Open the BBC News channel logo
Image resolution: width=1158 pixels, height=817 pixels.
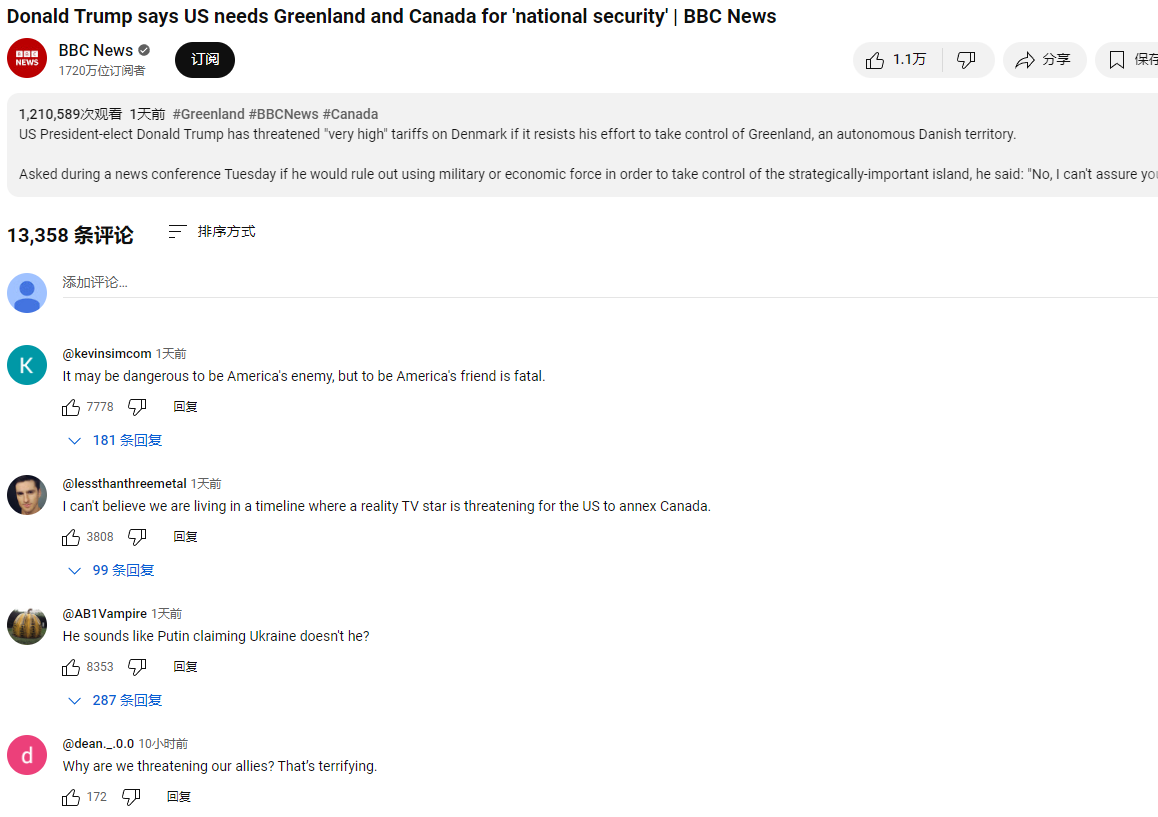[x=27, y=59]
